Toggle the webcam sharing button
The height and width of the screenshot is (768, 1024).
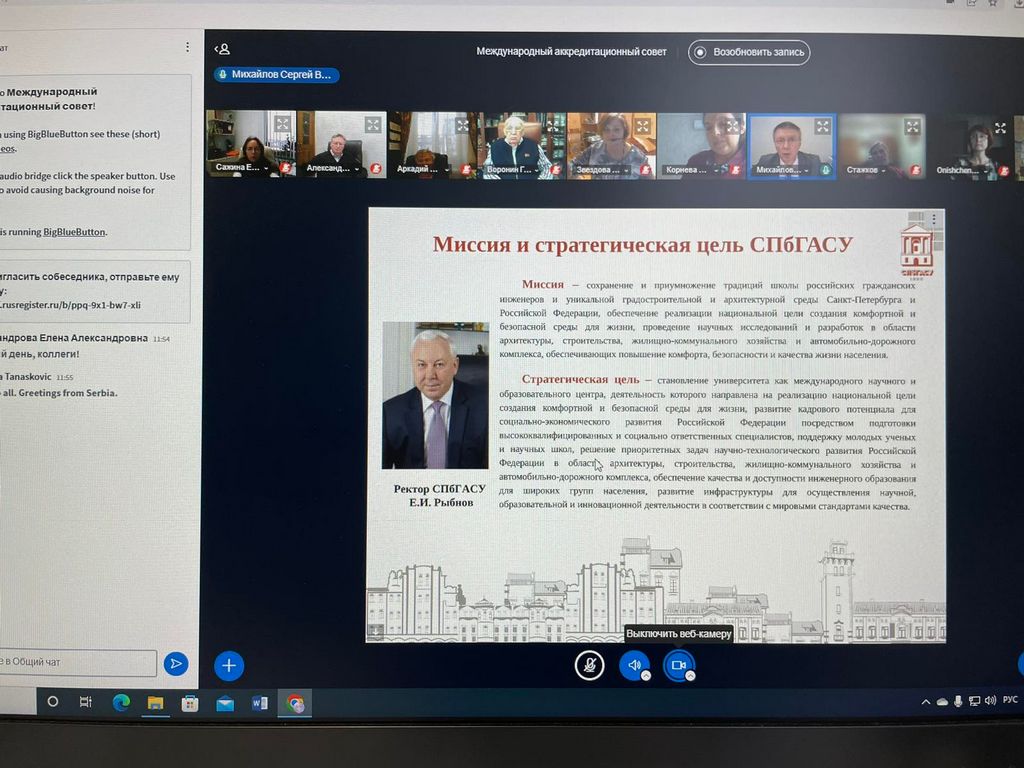[x=679, y=665]
